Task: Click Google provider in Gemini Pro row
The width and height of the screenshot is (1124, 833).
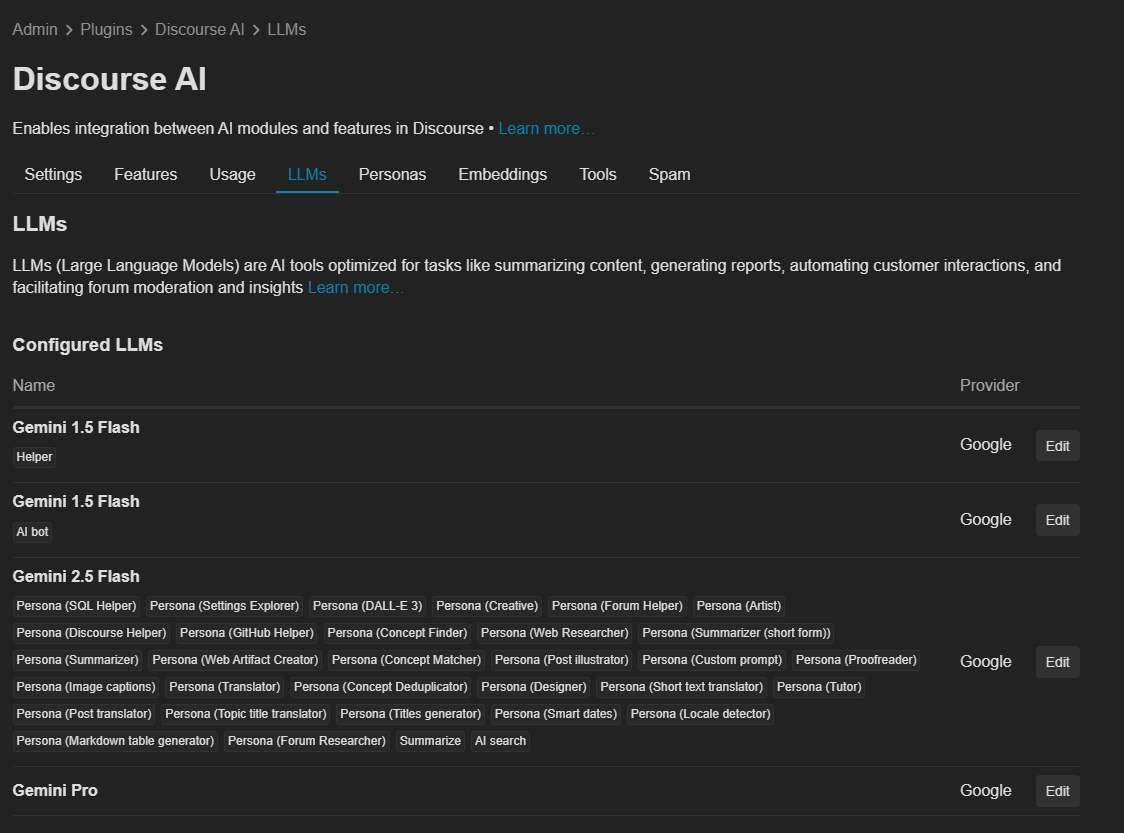Action: point(986,791)
